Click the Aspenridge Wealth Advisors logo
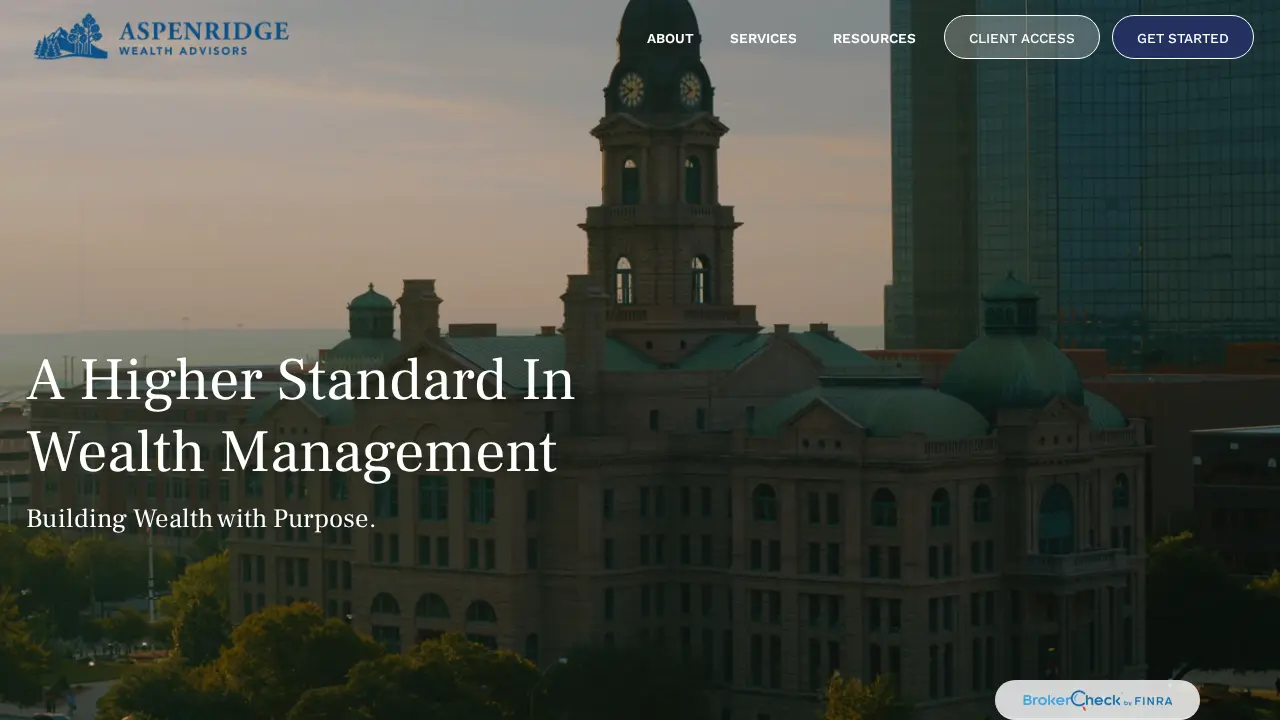Screen dimensions: 1280x720 (x=161, y=37)
